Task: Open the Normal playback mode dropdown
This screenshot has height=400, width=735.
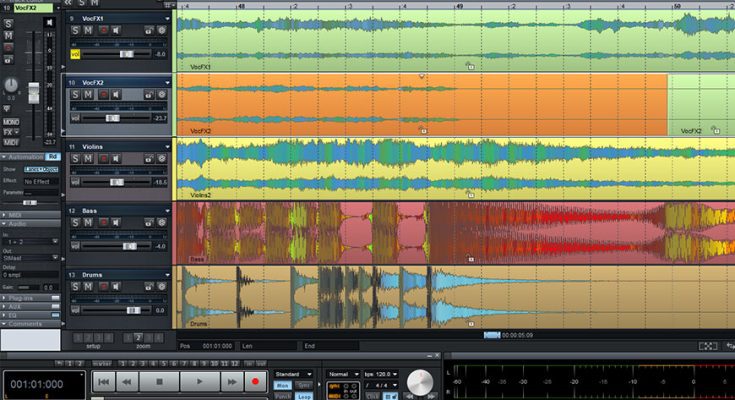Action: click(x=344, y=373)
